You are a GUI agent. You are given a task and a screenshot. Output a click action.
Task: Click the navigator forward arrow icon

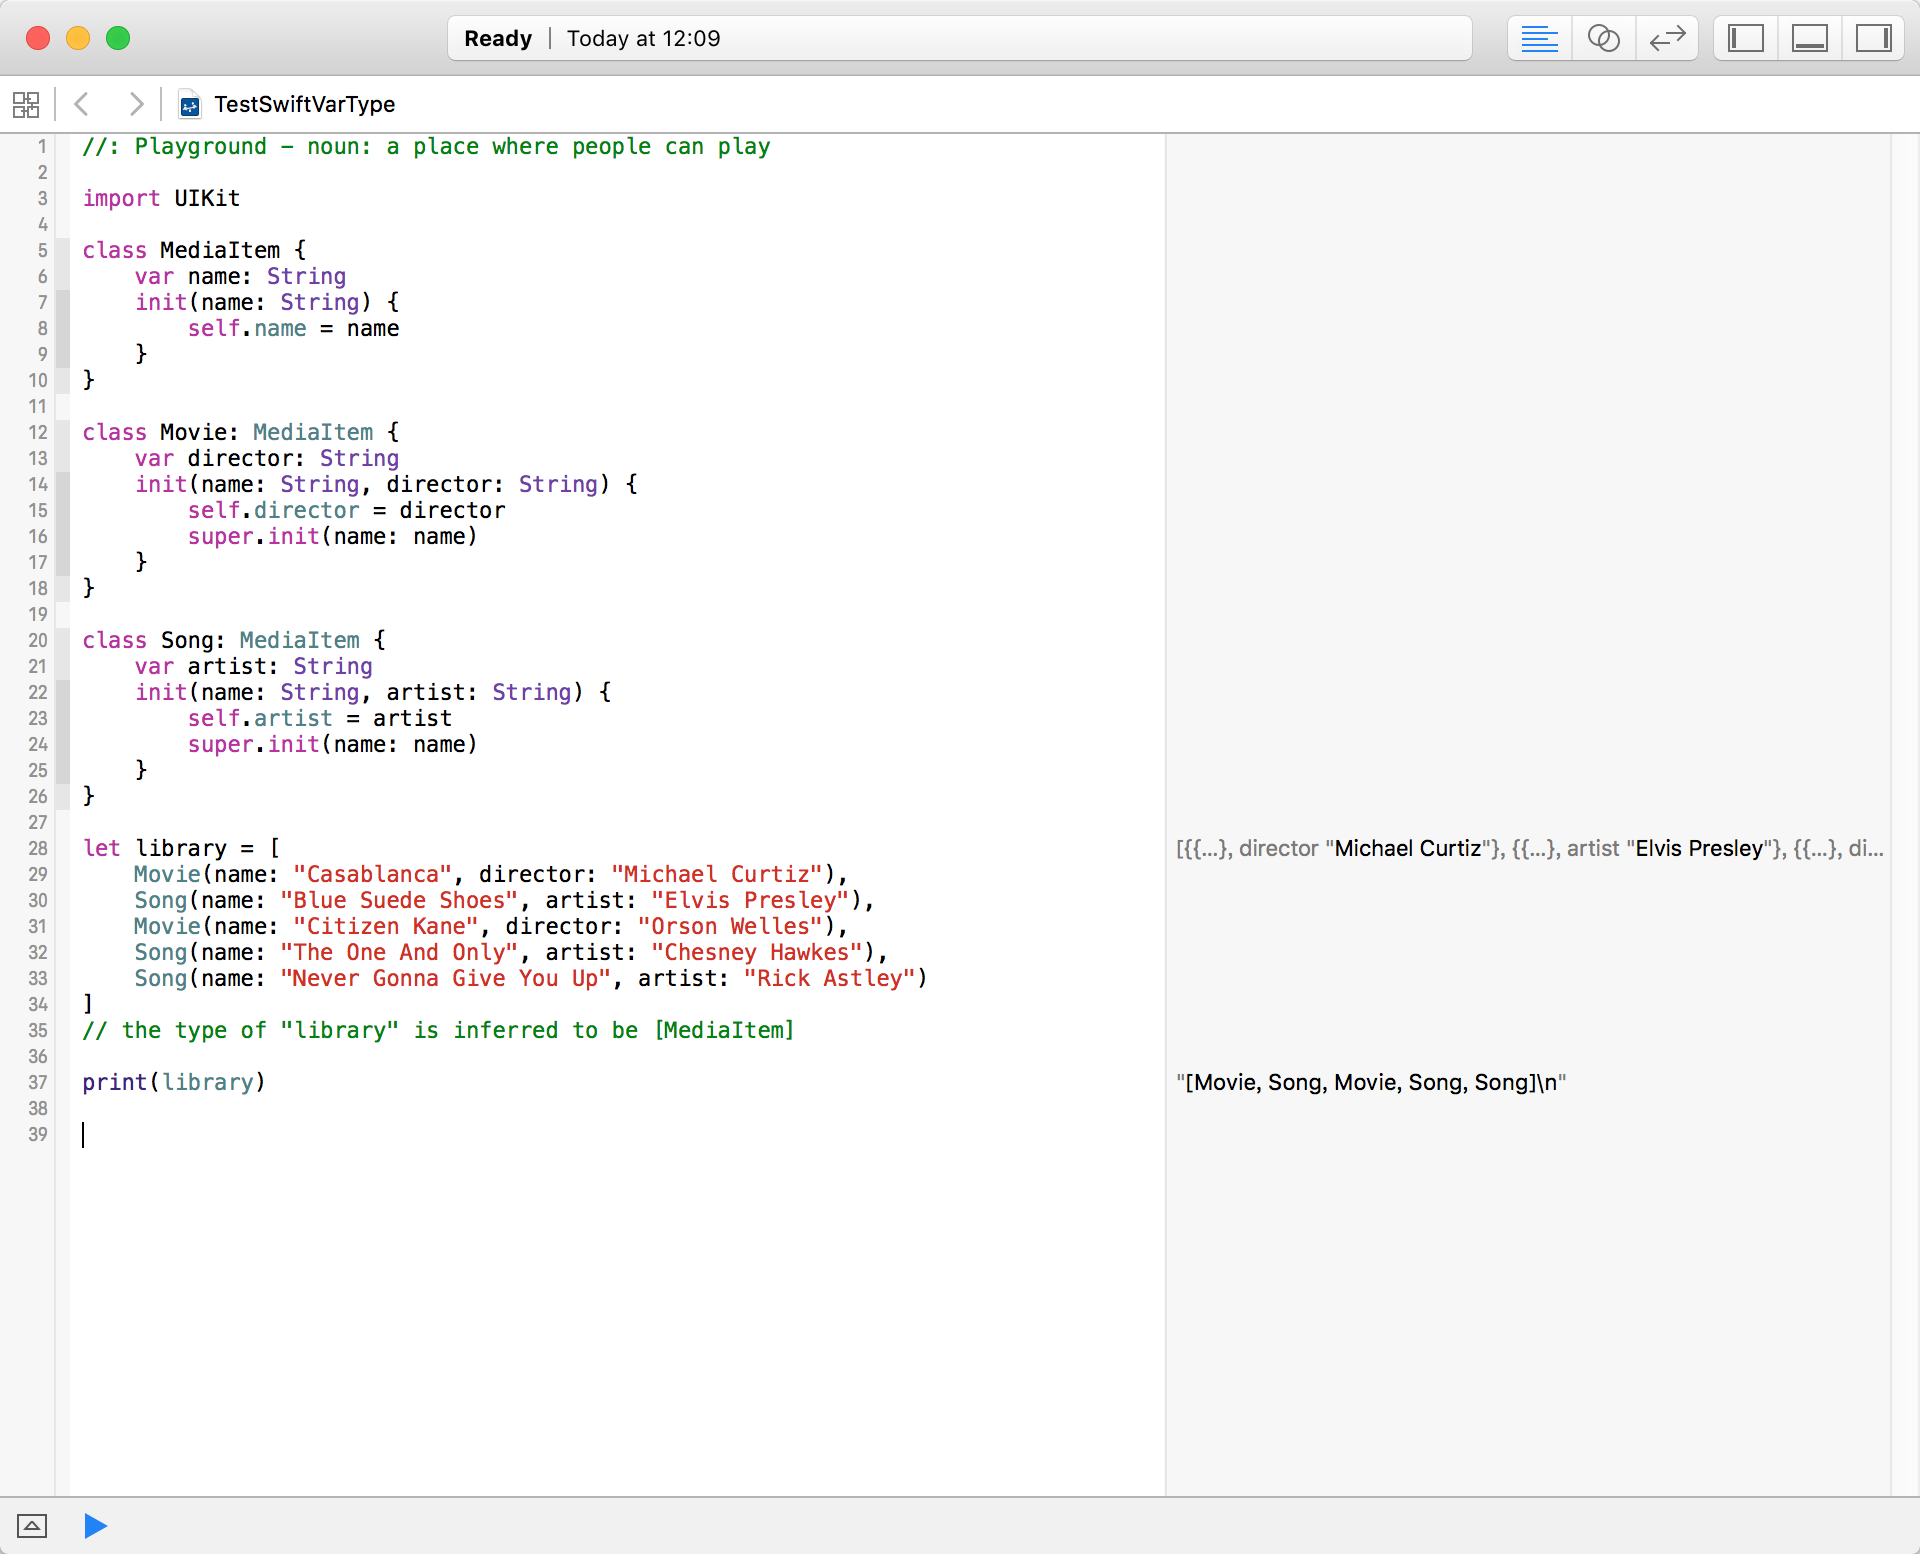(138, 103)
